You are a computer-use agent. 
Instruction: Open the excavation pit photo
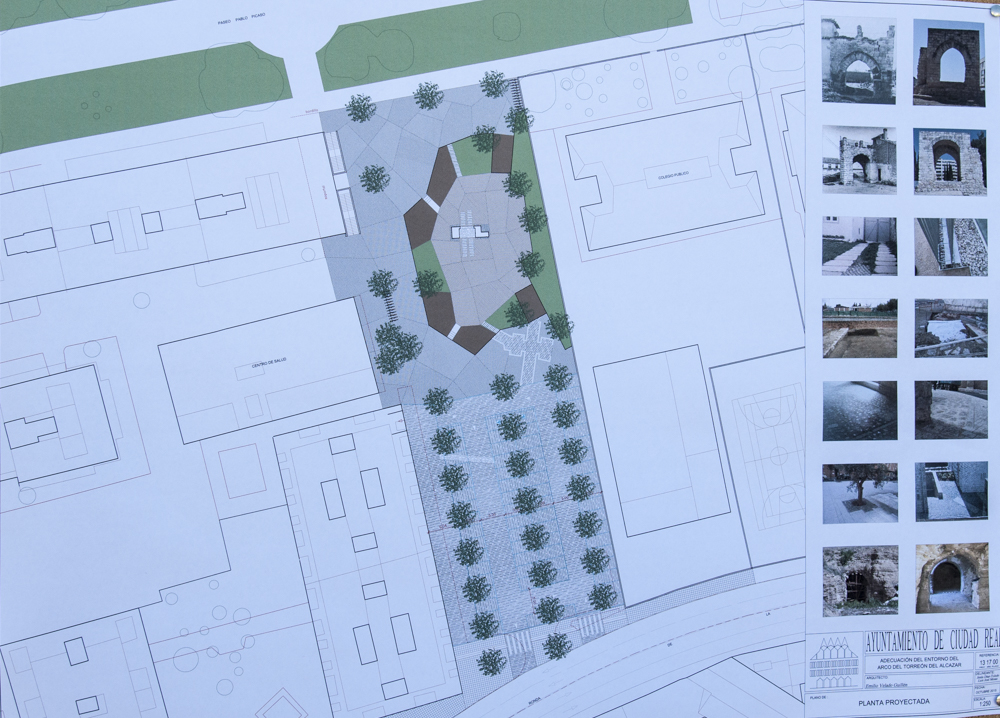(859, 328)
